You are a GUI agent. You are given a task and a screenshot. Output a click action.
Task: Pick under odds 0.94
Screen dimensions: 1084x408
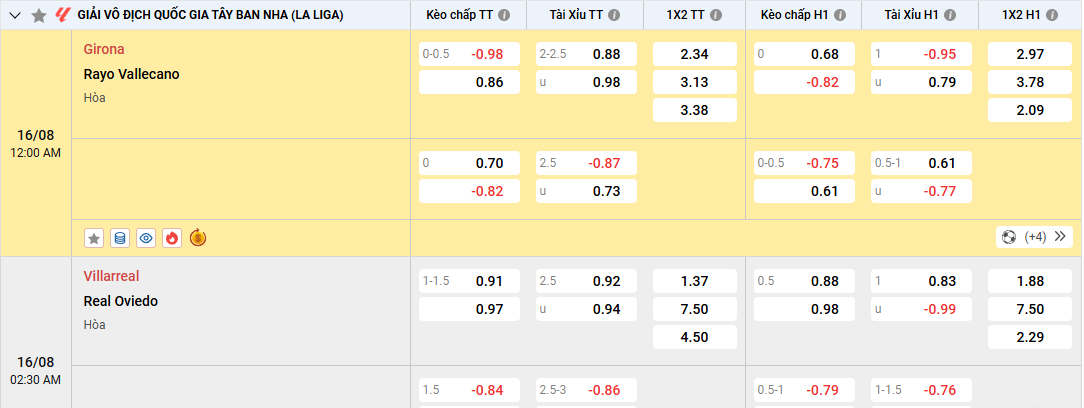586,308
